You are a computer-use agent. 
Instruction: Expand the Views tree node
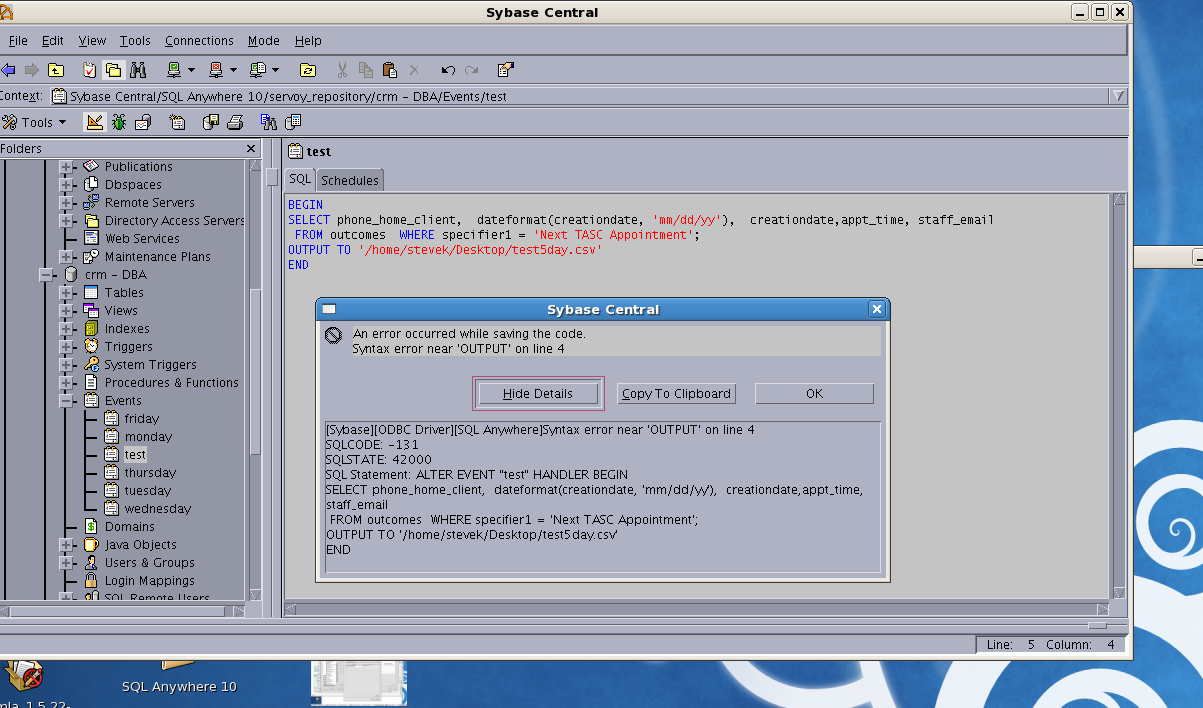(66, 311)
